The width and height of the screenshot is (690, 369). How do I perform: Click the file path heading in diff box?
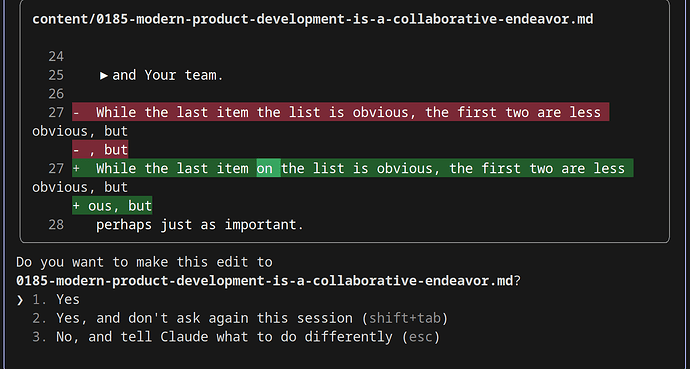click(312, 19)
